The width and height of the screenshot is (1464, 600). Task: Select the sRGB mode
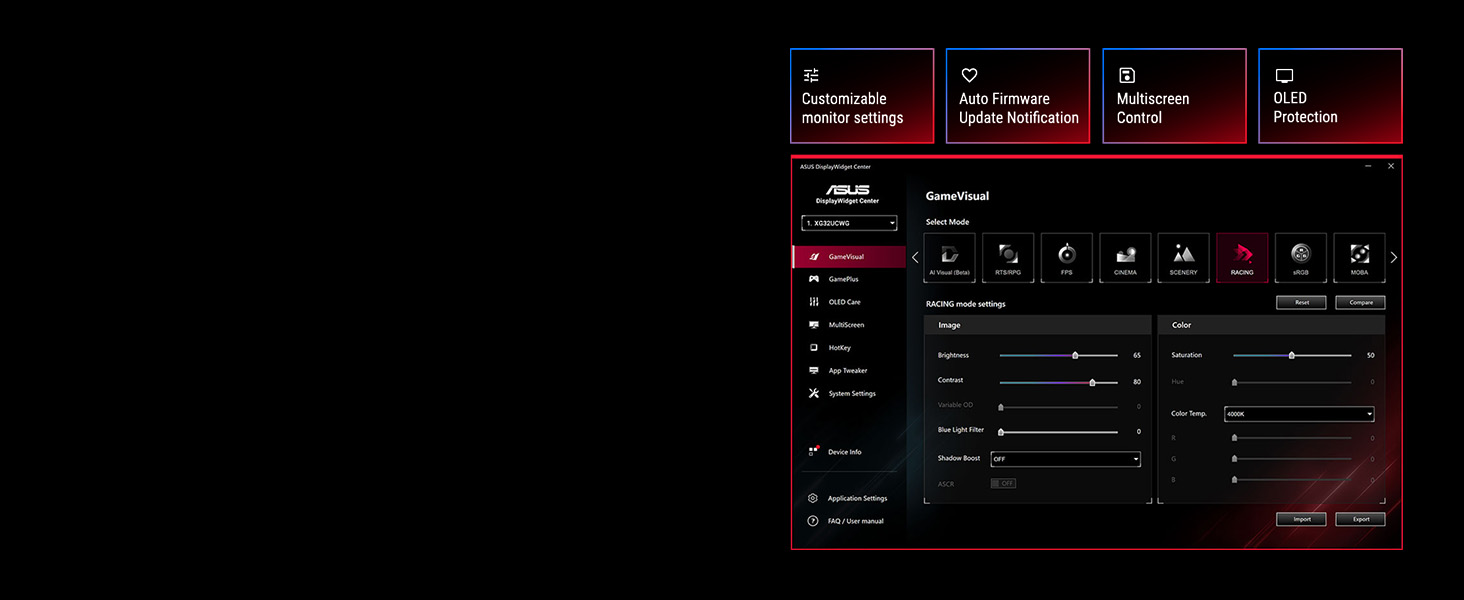(1300, 257)
